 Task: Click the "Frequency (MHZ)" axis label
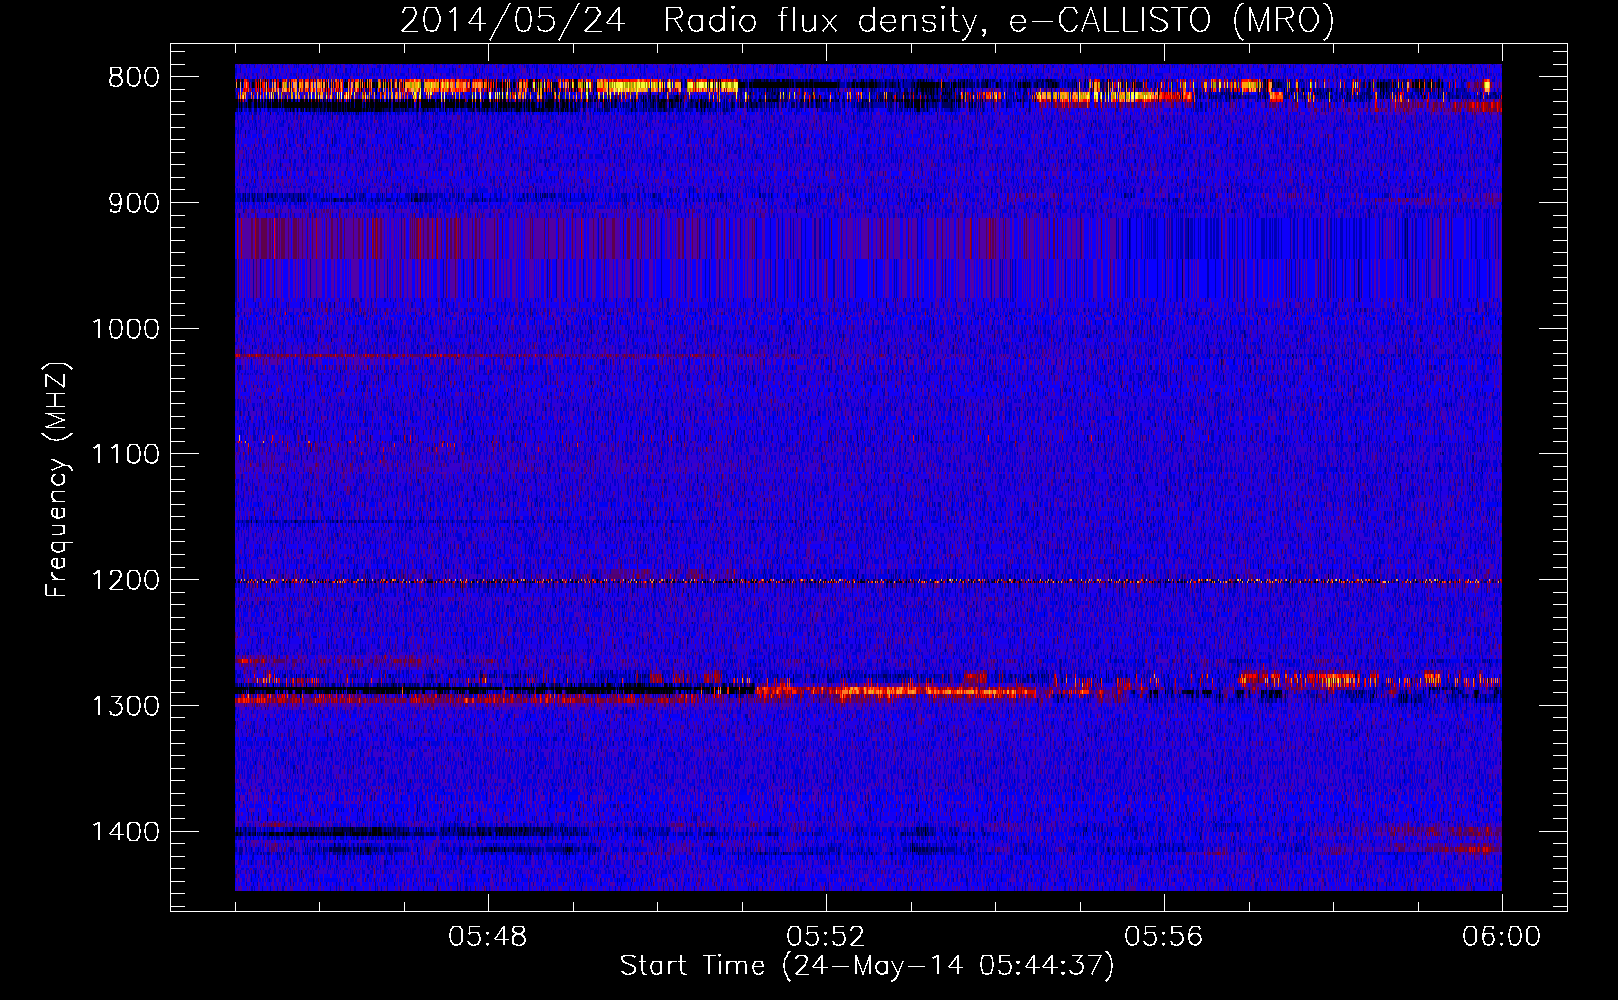pos(57,480)
